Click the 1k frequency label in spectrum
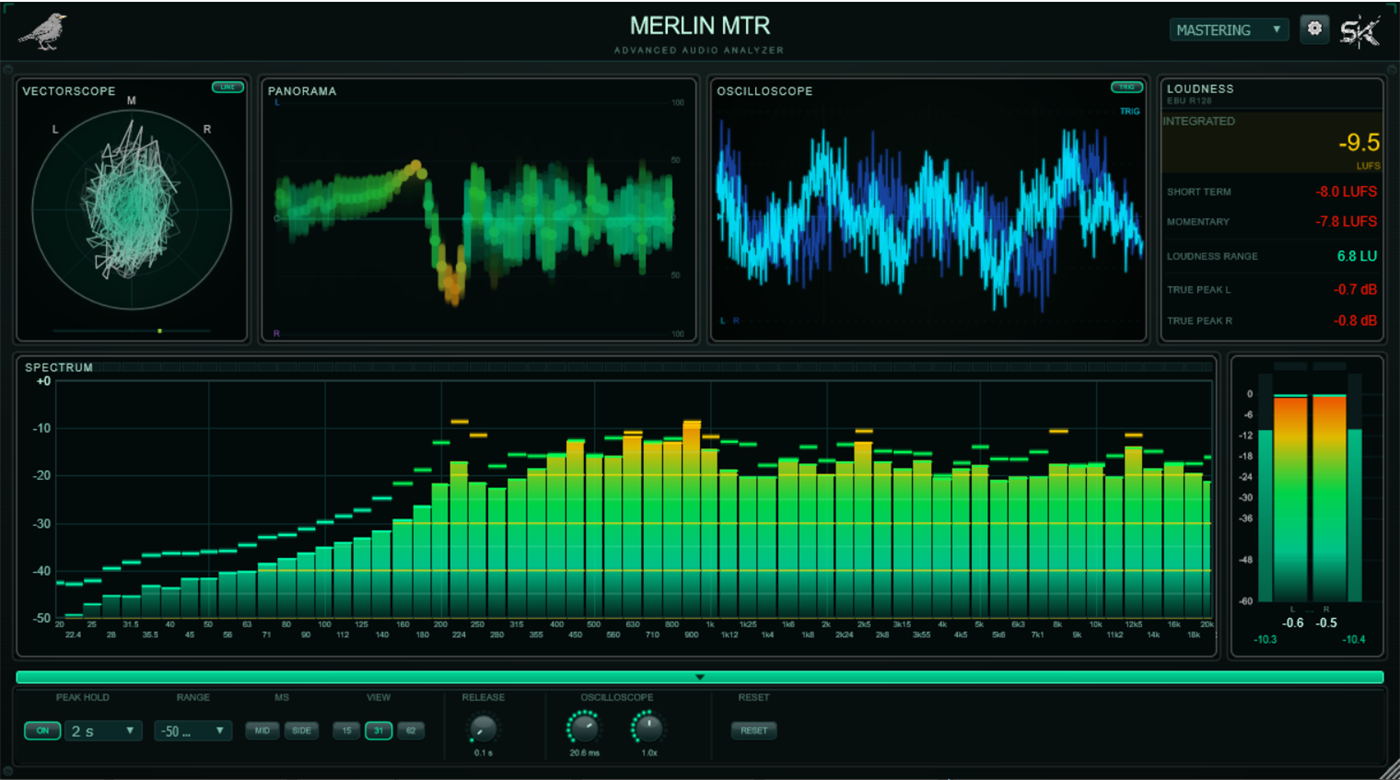Image resolution: width=1400 pixels, height=780 pixels. [710, 624]
